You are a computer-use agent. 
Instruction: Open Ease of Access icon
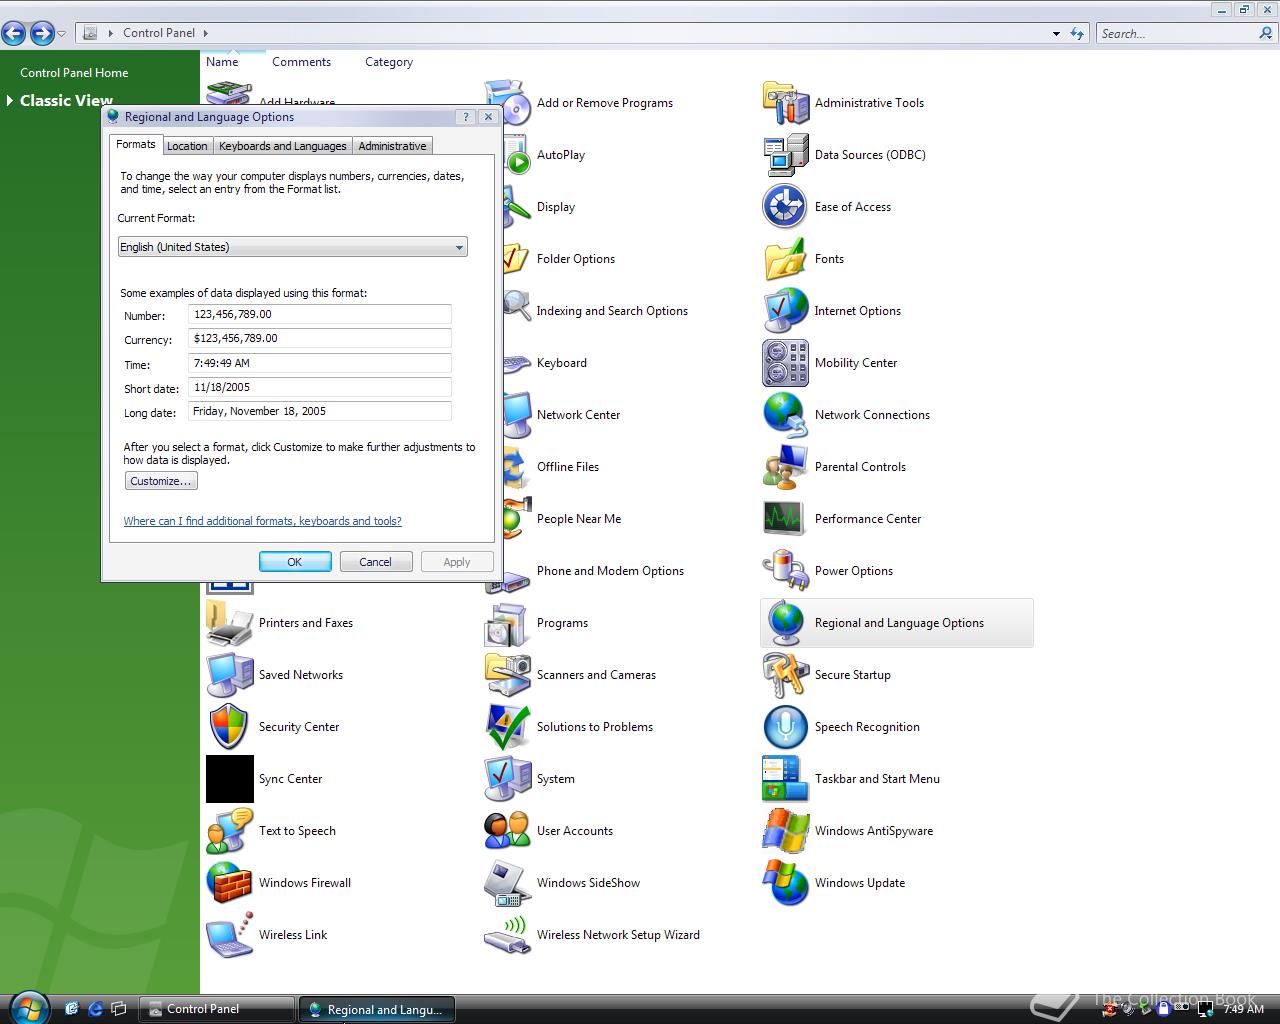tap(786, 207)
